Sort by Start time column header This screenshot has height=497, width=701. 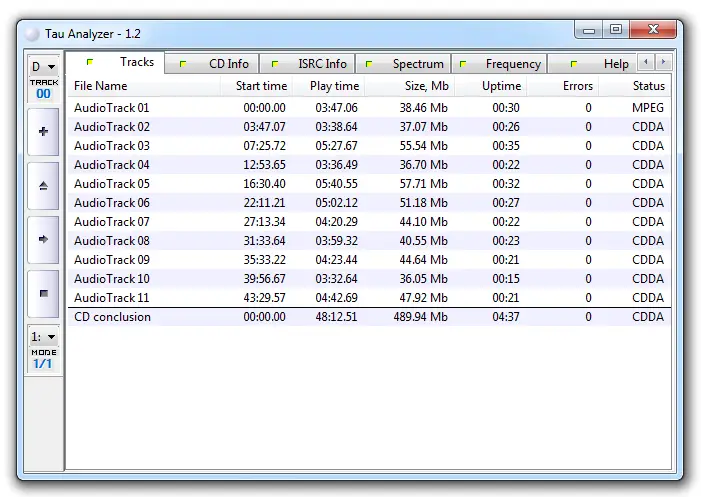[257, 86]
